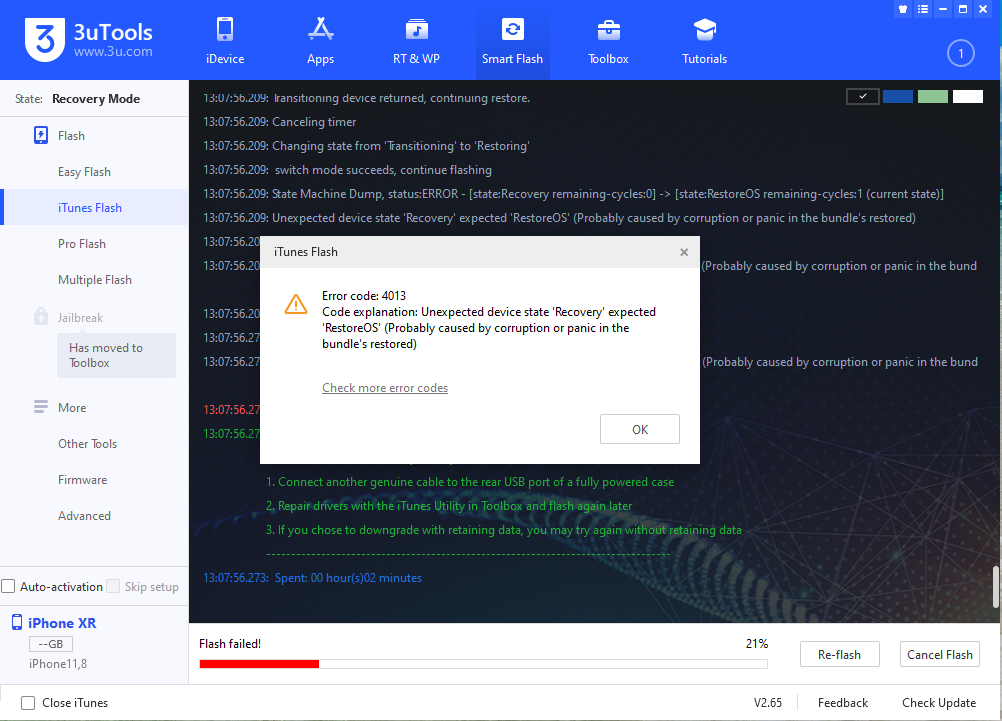Open Other Tools in sidebar
1002x721 pixels.
pyautogui.click(x=88, y=444)
